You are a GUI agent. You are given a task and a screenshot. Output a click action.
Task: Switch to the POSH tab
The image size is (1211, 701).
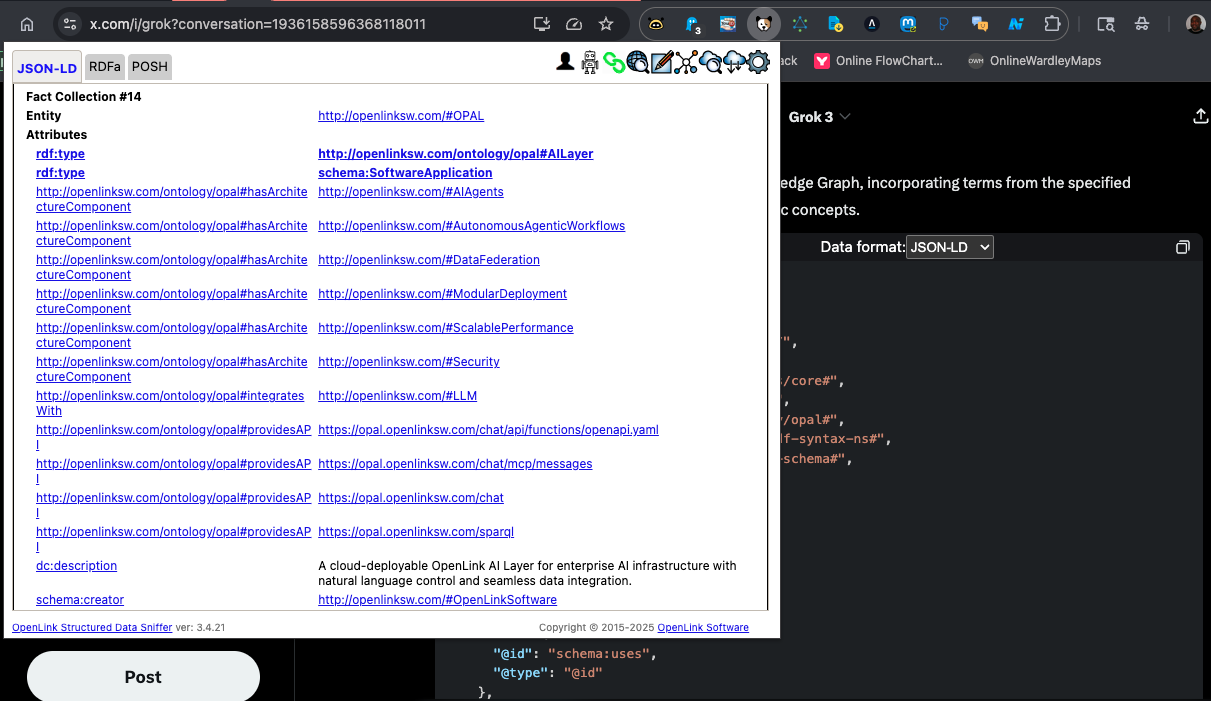tap(150, 67)
